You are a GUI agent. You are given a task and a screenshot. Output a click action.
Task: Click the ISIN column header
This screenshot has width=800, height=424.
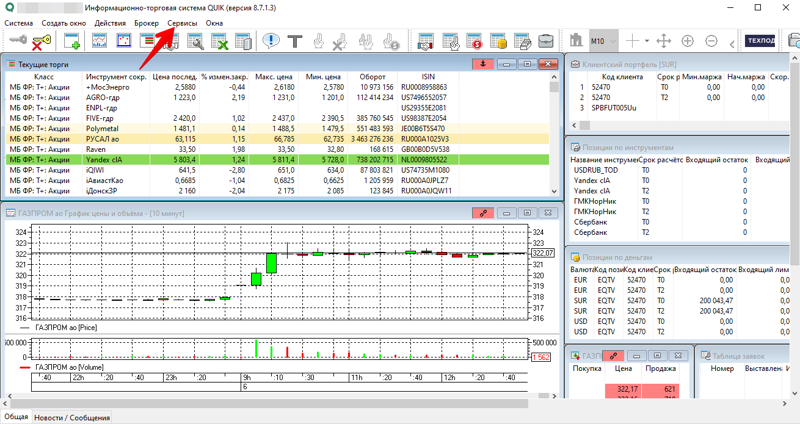[428, 77]
